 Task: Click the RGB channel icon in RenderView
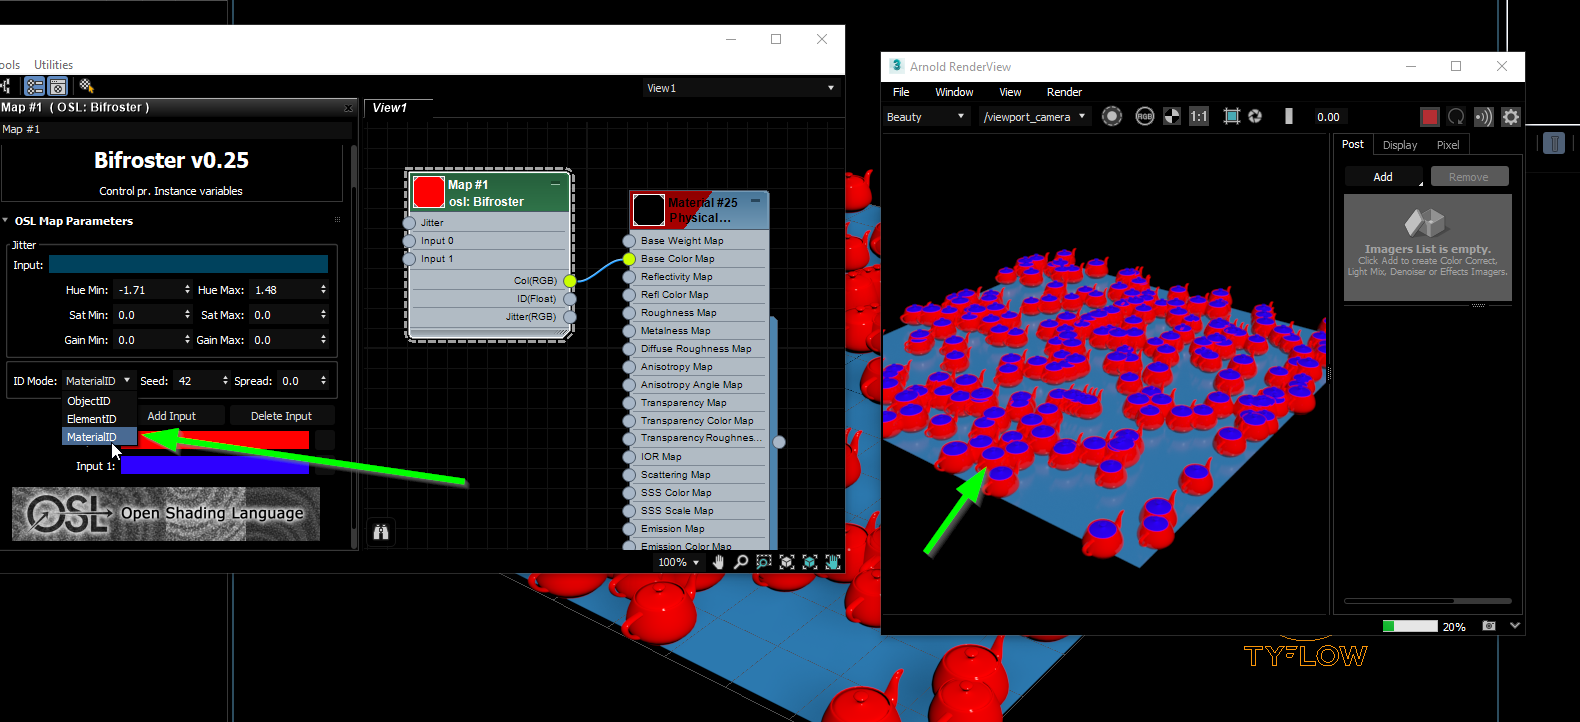coord(1145,117)
